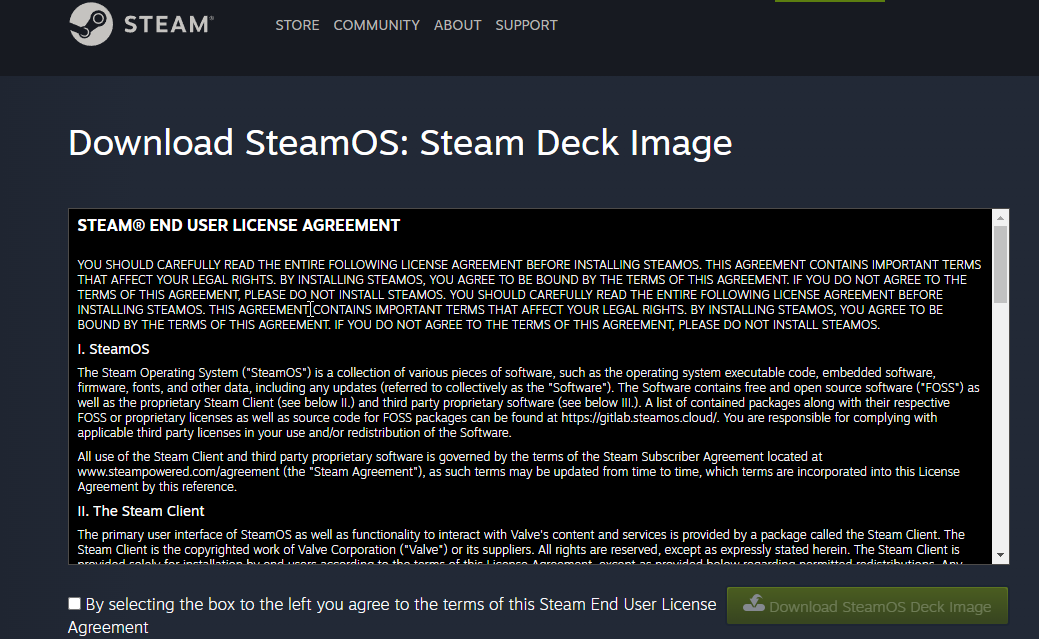
Task: Click the Download SteamOS Deck Image button
Action: pos(867,605)
